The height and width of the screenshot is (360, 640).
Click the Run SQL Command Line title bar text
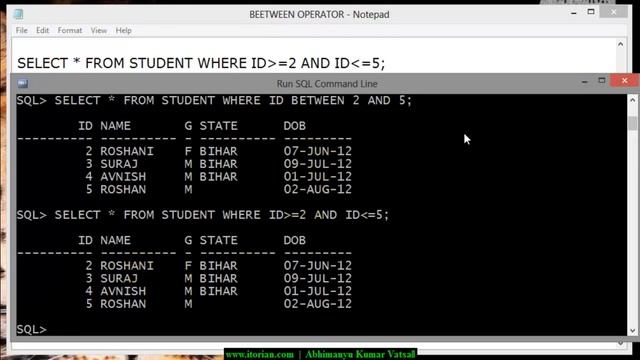click(327, 84)
